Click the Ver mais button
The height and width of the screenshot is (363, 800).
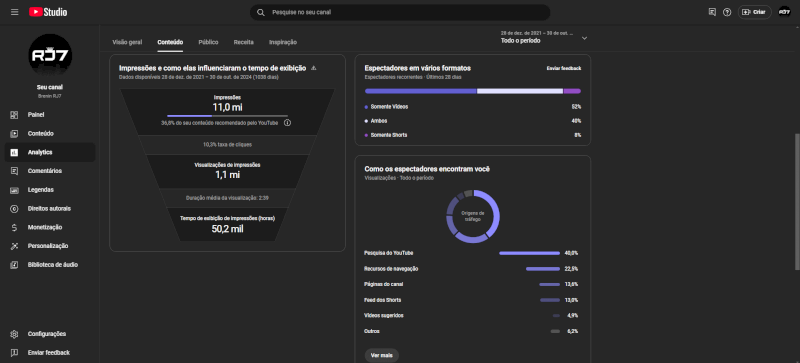[x=382, y=355]
